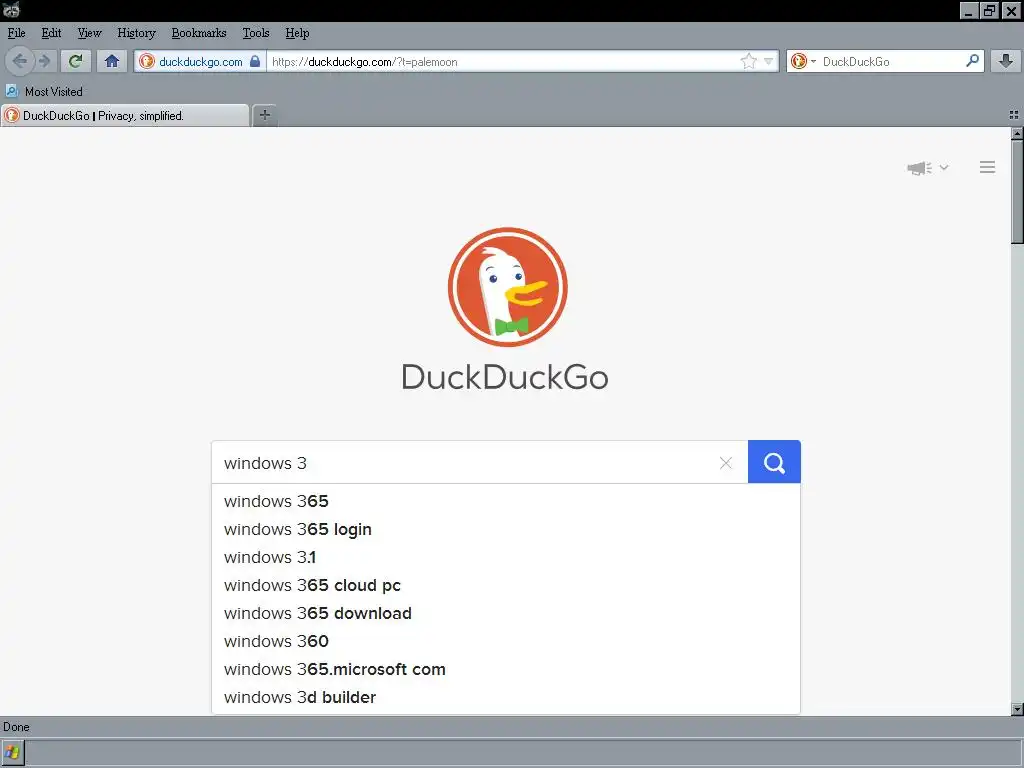Open the Tools menu
1024x768 pixels.
(x=256, y=33)
